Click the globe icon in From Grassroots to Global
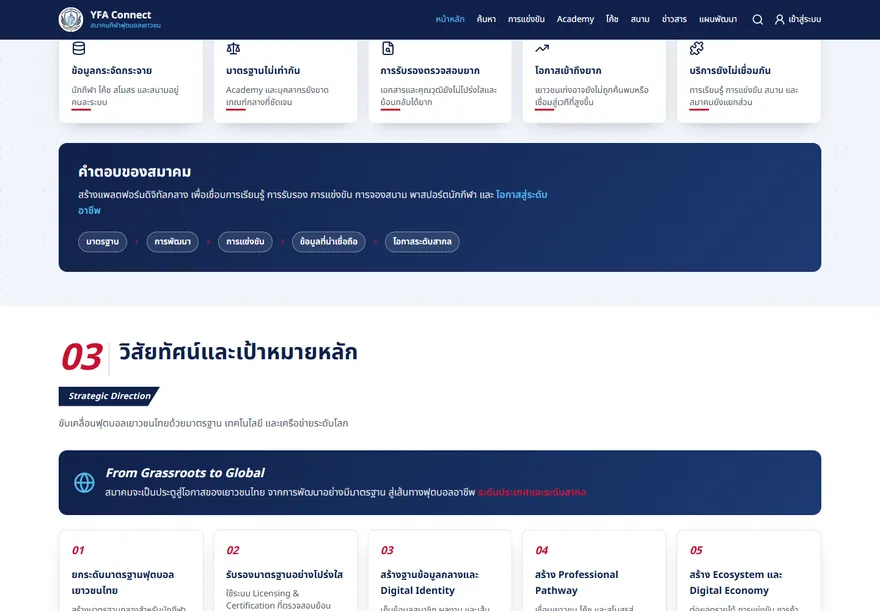The image size is (880, 611). tap(84, 483)
